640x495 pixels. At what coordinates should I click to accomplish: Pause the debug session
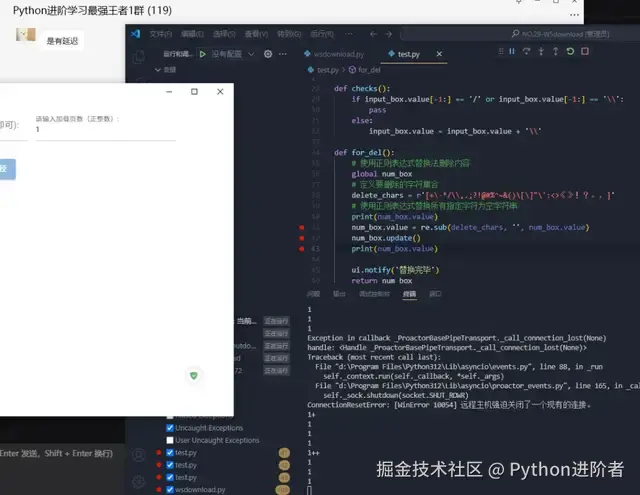(x=512, y=51)
